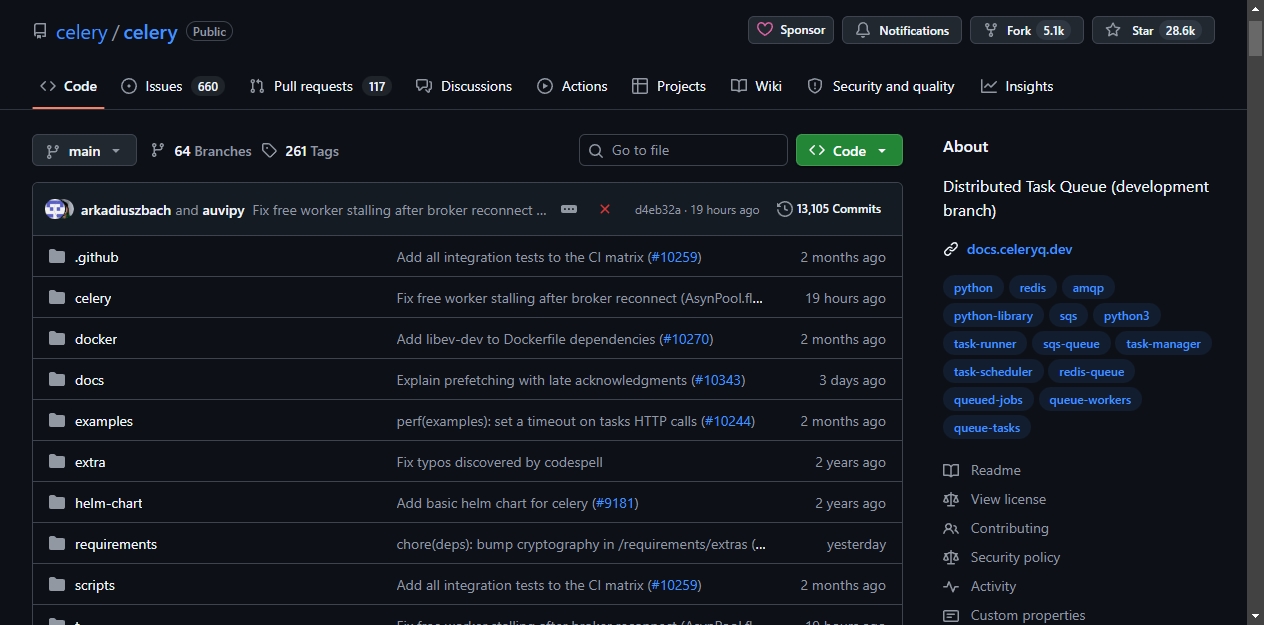Screen dimensions: 1264x625
Task: Open pull request #9181 link
Action: (615, 503)
